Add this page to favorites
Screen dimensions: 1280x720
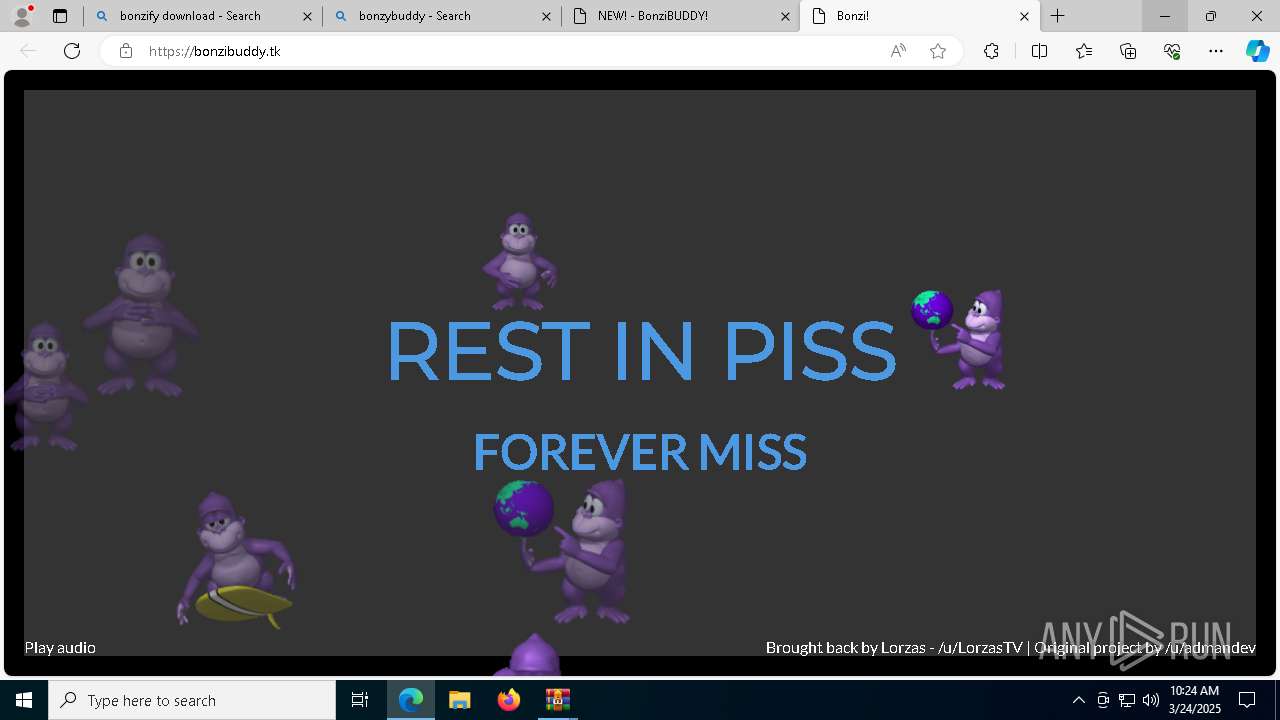click(x=938, y=51)
